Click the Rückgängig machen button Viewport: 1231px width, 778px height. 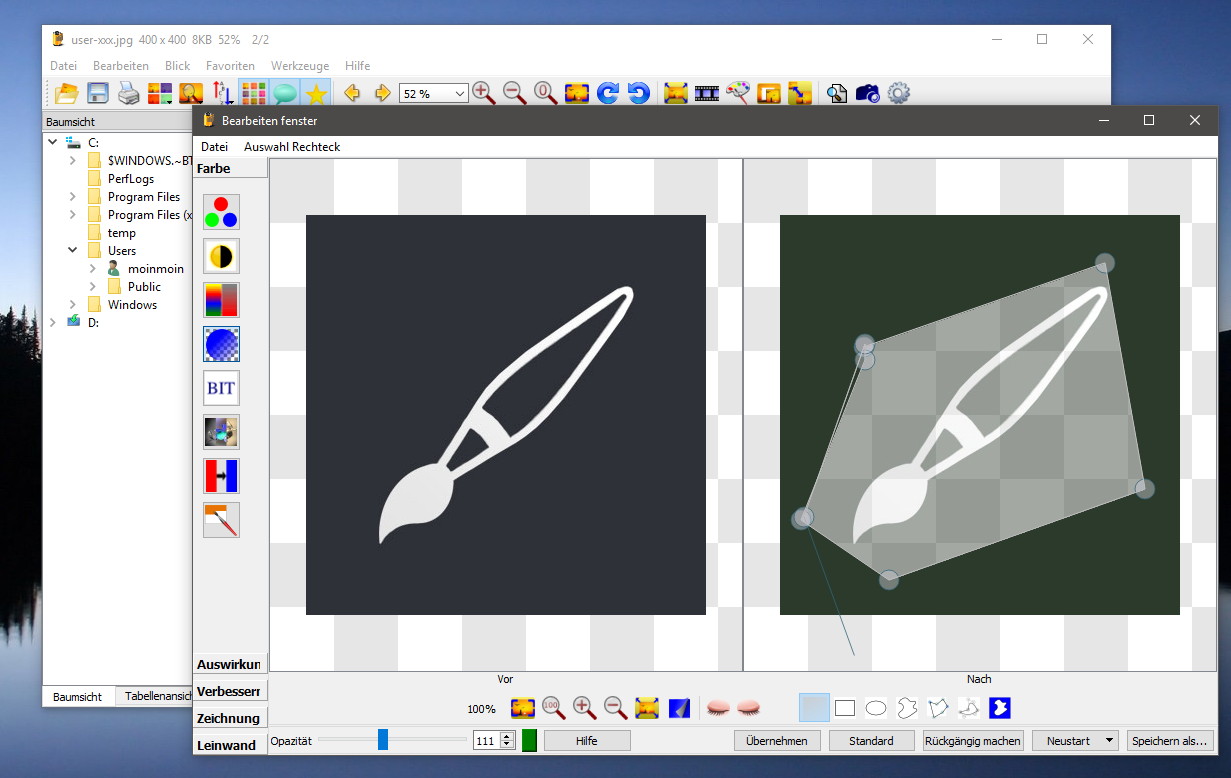pos(973,741)
